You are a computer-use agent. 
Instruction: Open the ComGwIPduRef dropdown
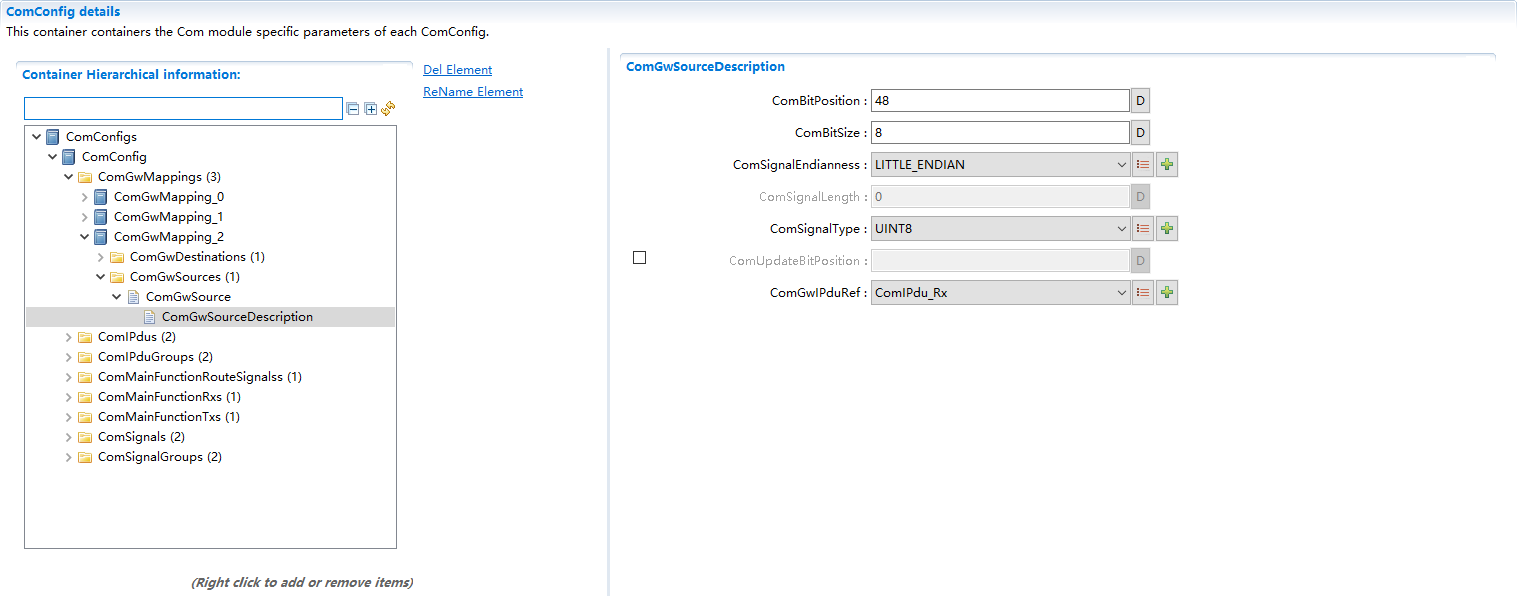(1000, 293)
